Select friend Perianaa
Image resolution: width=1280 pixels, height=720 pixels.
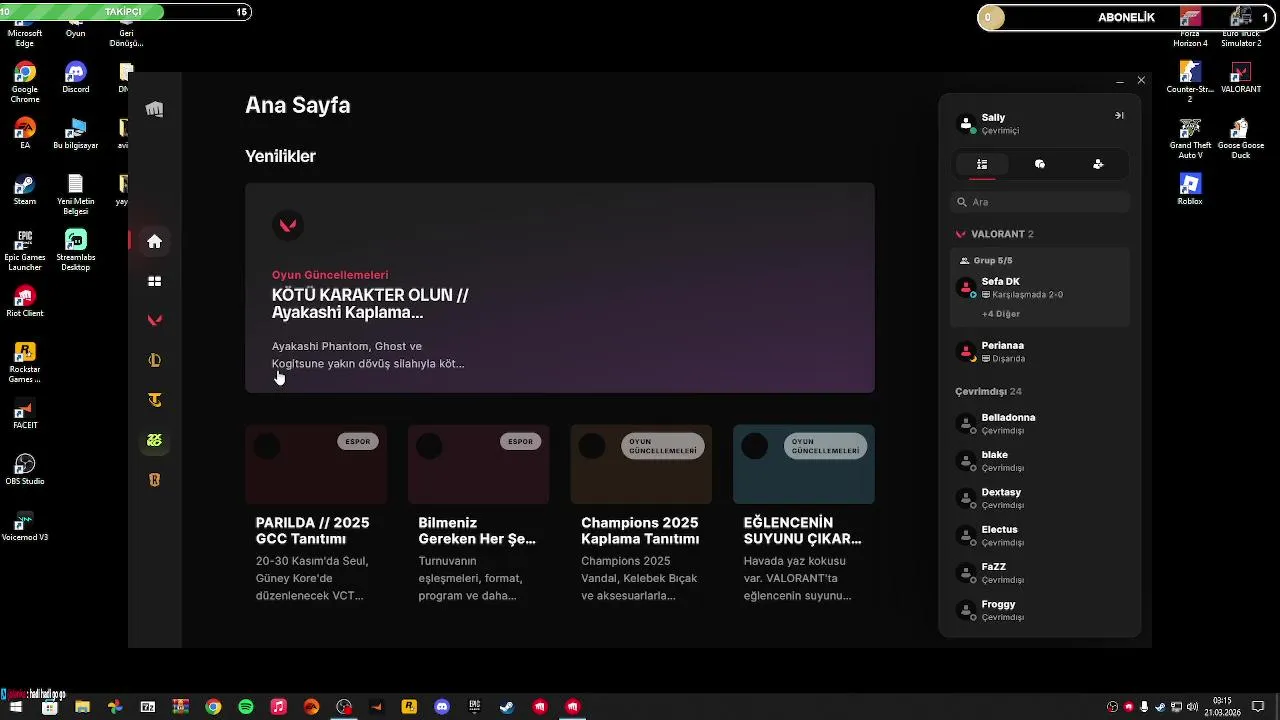[1040, 351]
